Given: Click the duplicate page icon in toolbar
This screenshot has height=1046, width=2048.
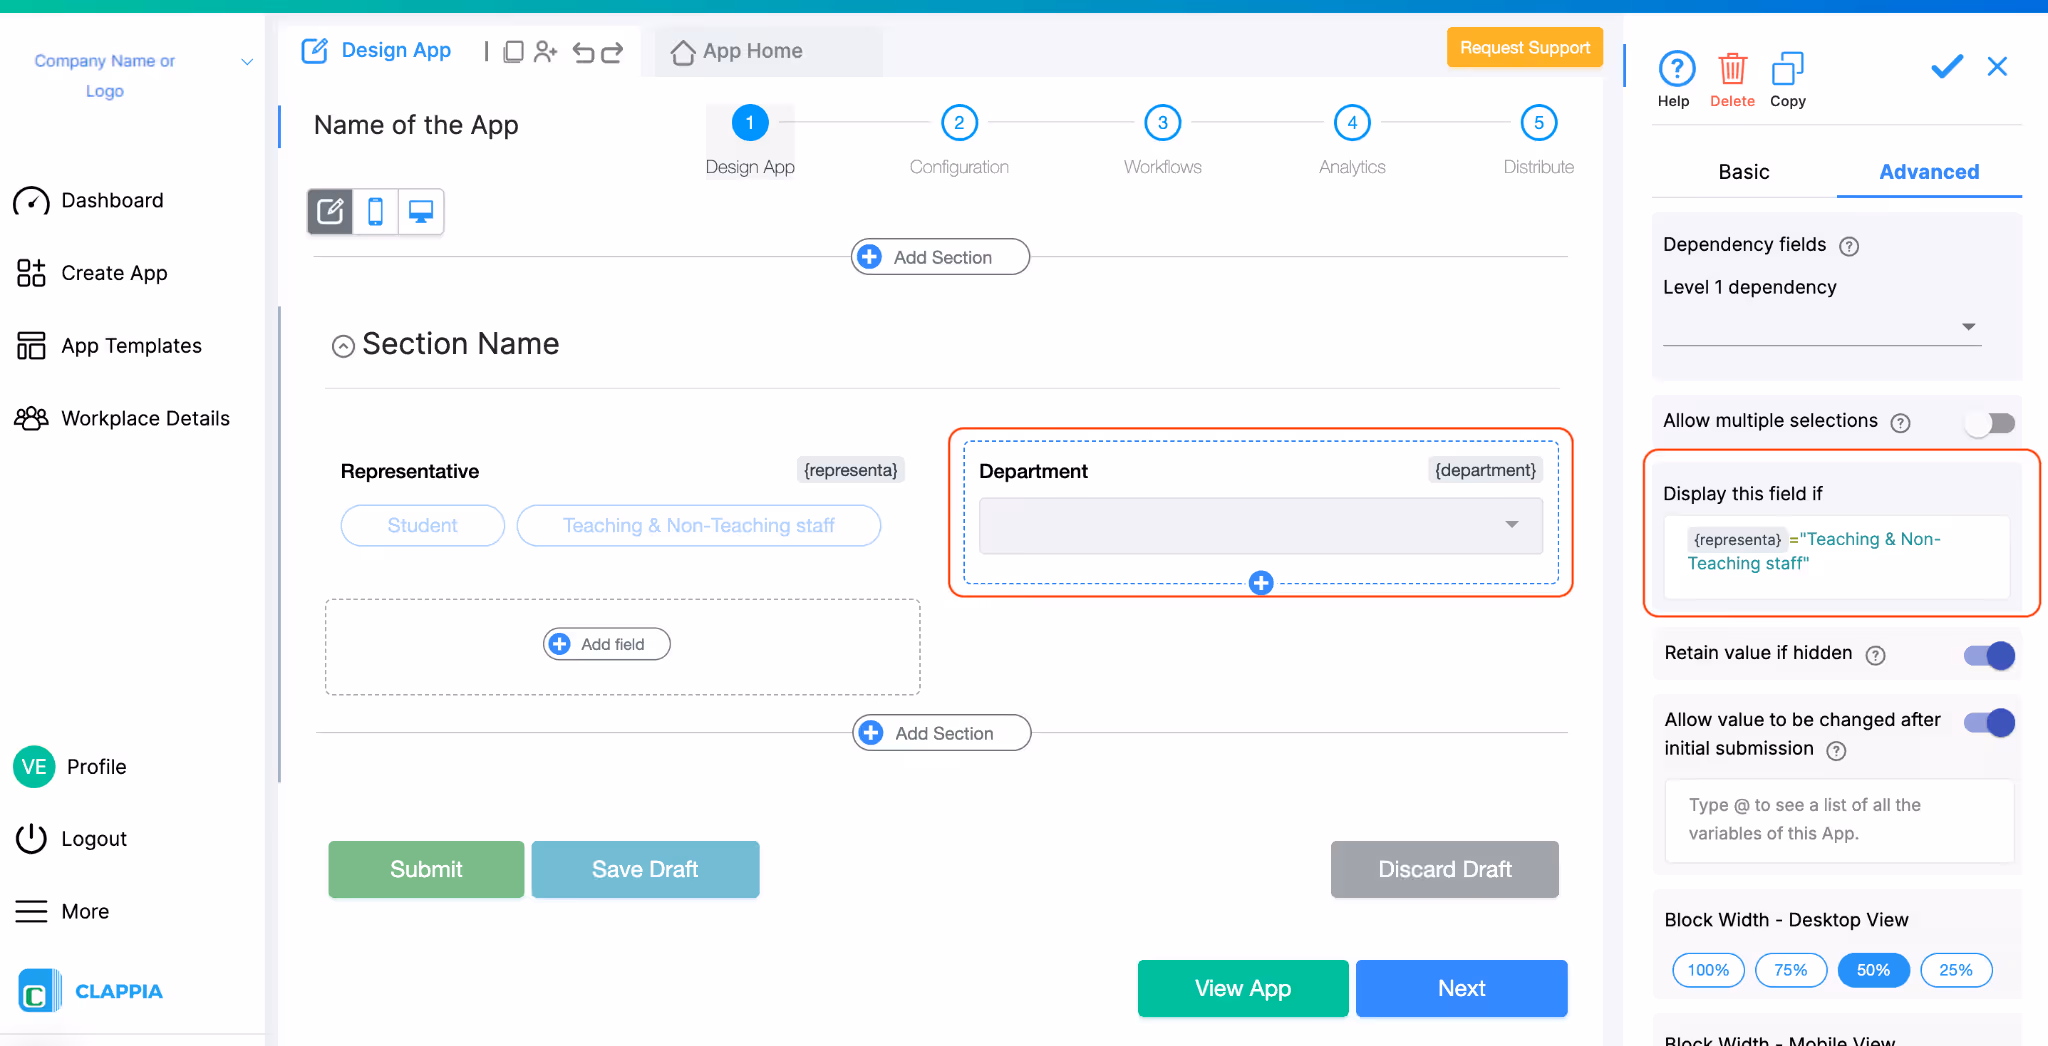Looking at the screenshot, I should pos(513,51).
